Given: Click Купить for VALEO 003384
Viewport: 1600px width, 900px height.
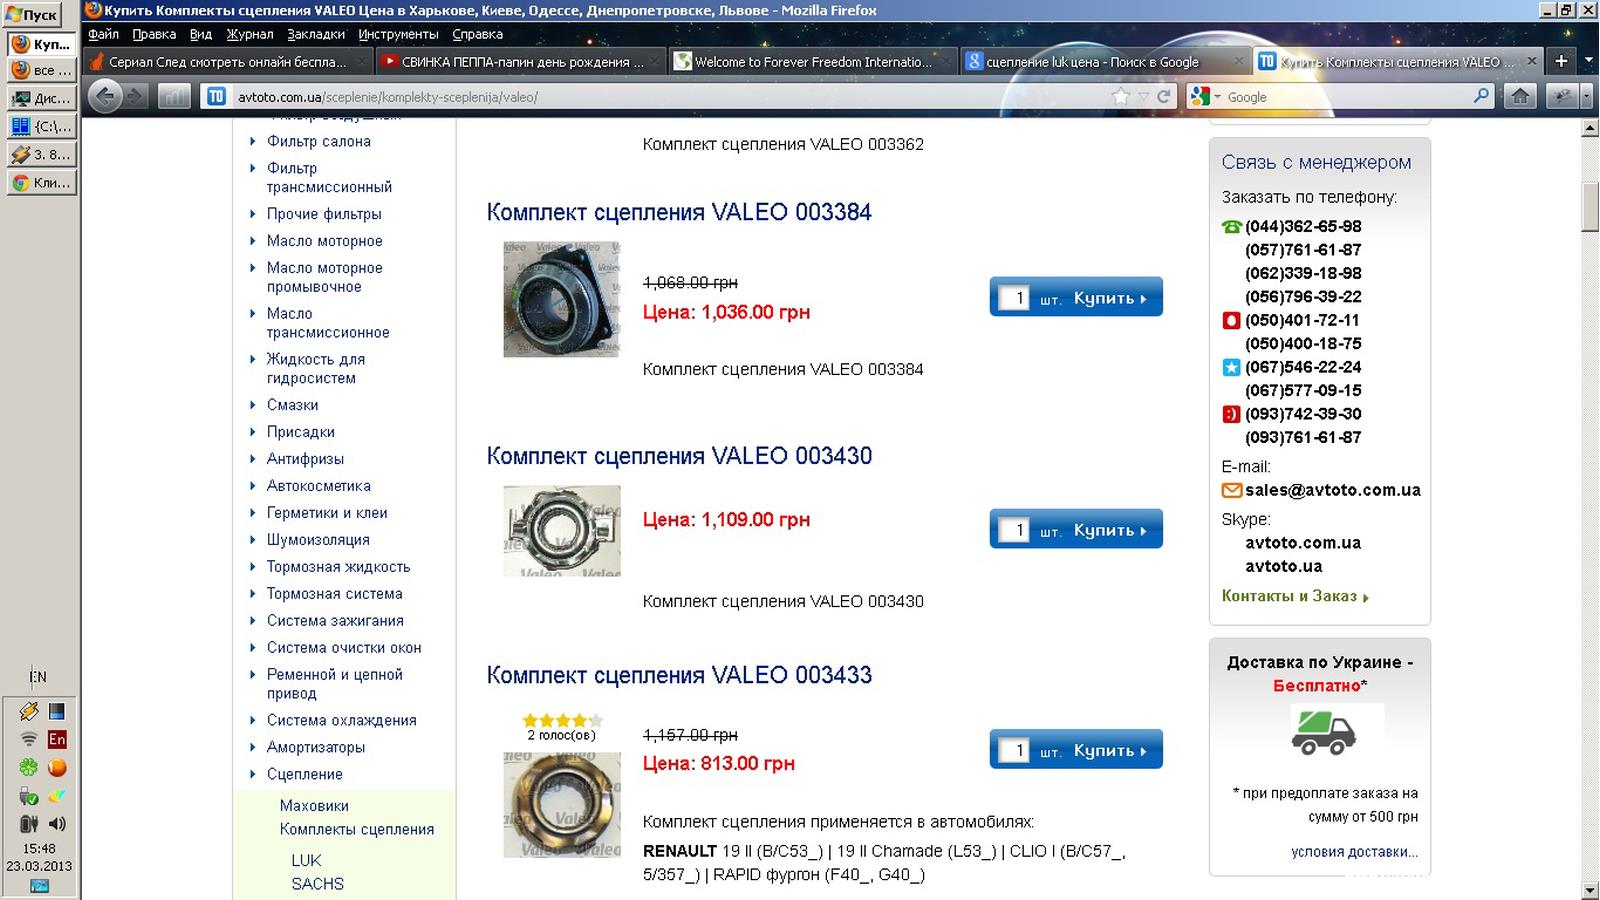Looking at the screenshot, I should [1109, 298].
